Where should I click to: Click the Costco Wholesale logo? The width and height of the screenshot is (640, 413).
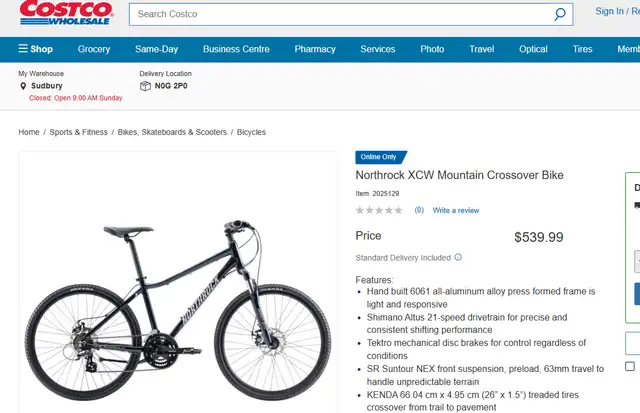pos(66,12)
